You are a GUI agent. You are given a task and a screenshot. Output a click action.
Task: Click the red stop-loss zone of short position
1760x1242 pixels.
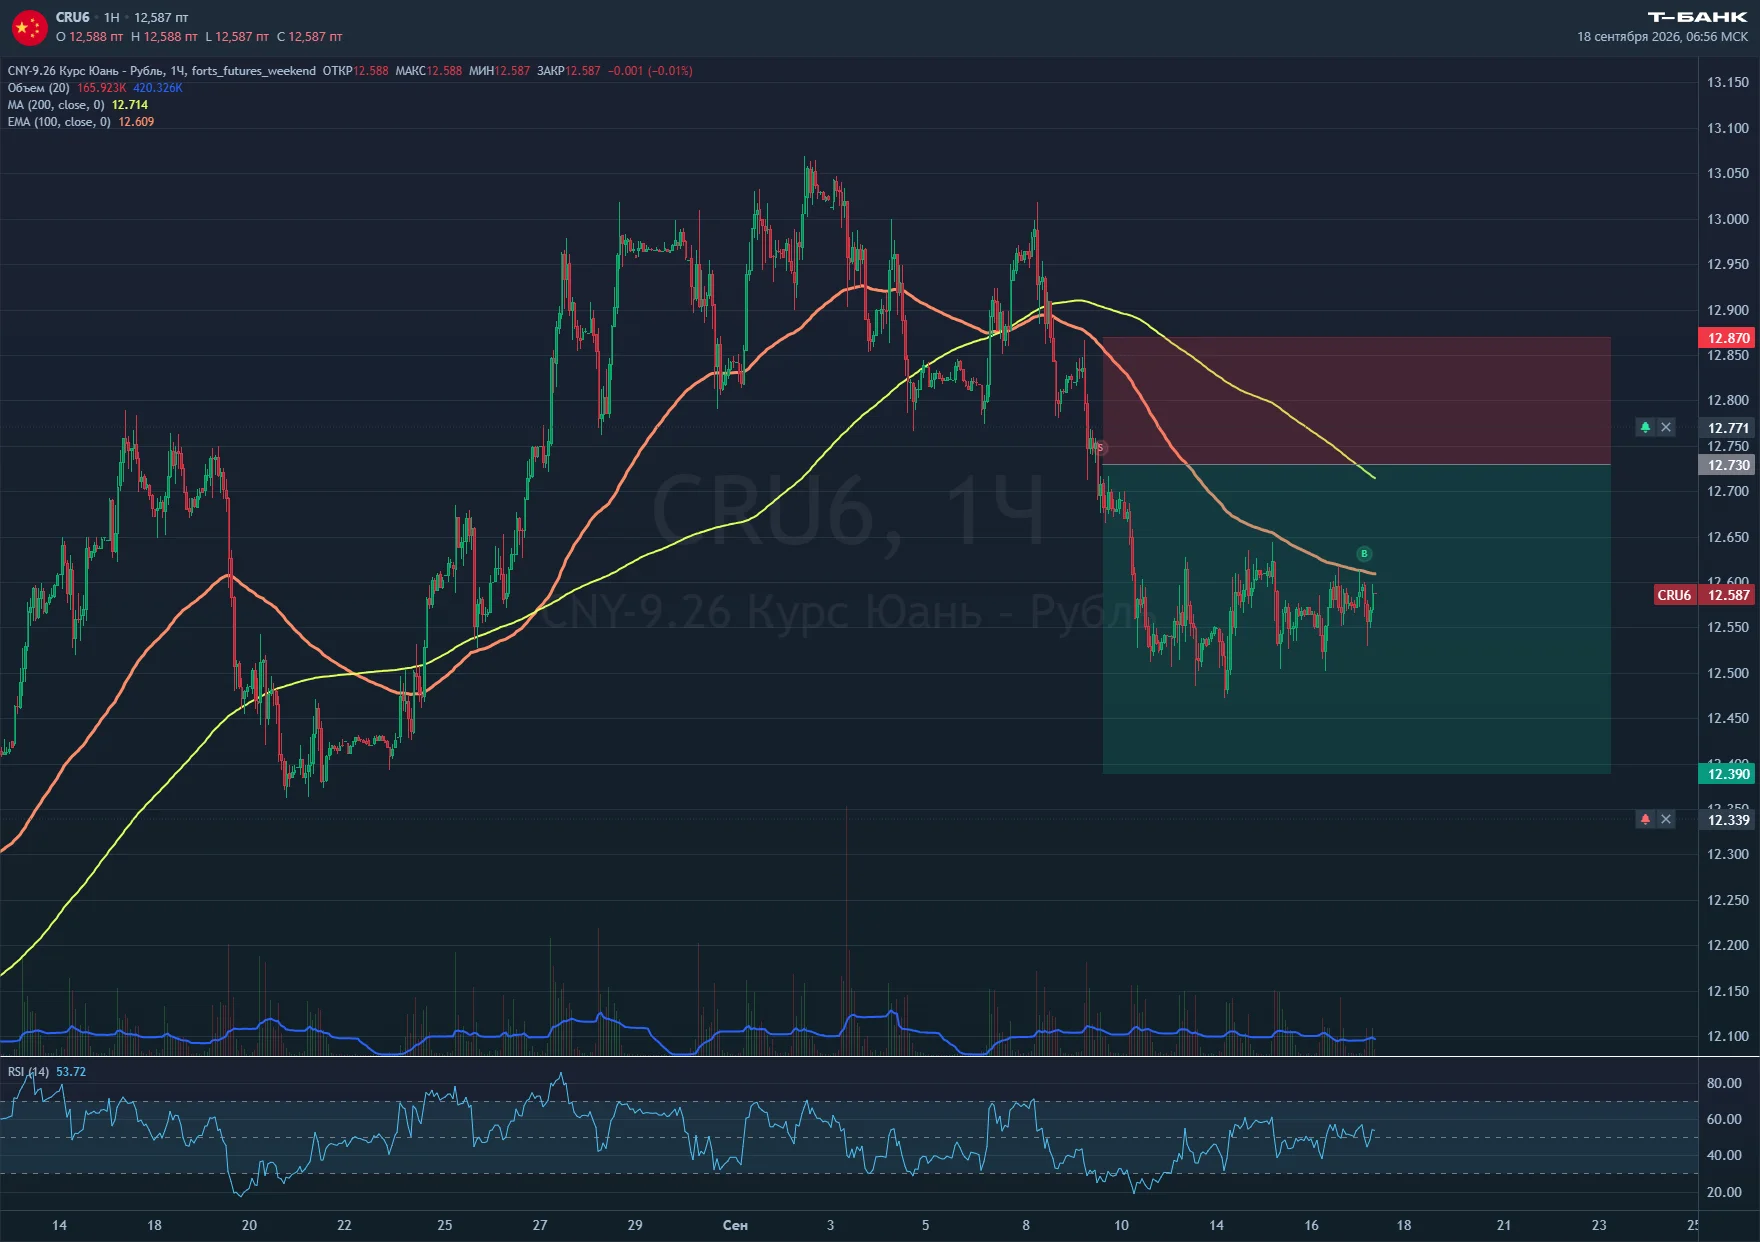pyautogui.click(x=1356, y=401)
